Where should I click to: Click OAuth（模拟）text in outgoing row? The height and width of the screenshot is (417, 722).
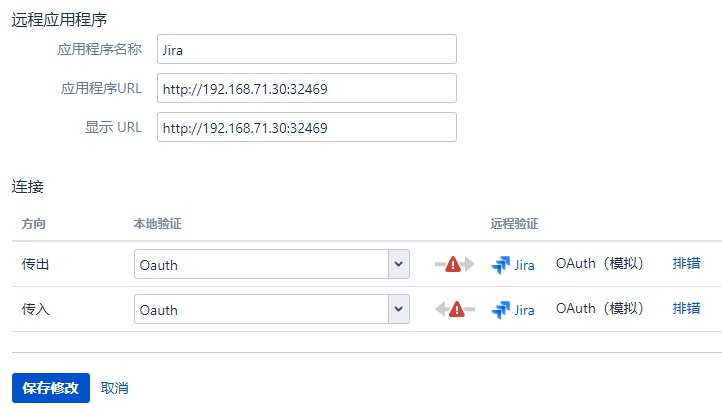pos(600,264)
